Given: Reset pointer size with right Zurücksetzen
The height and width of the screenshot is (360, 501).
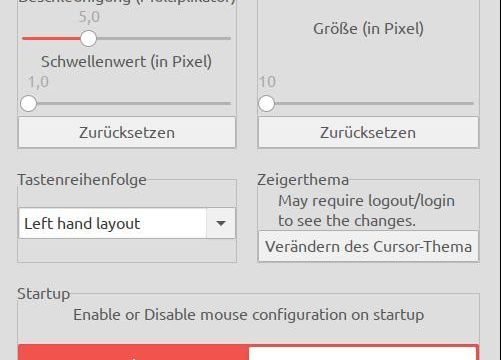Looking at the screenshot, I should (368, 132).
